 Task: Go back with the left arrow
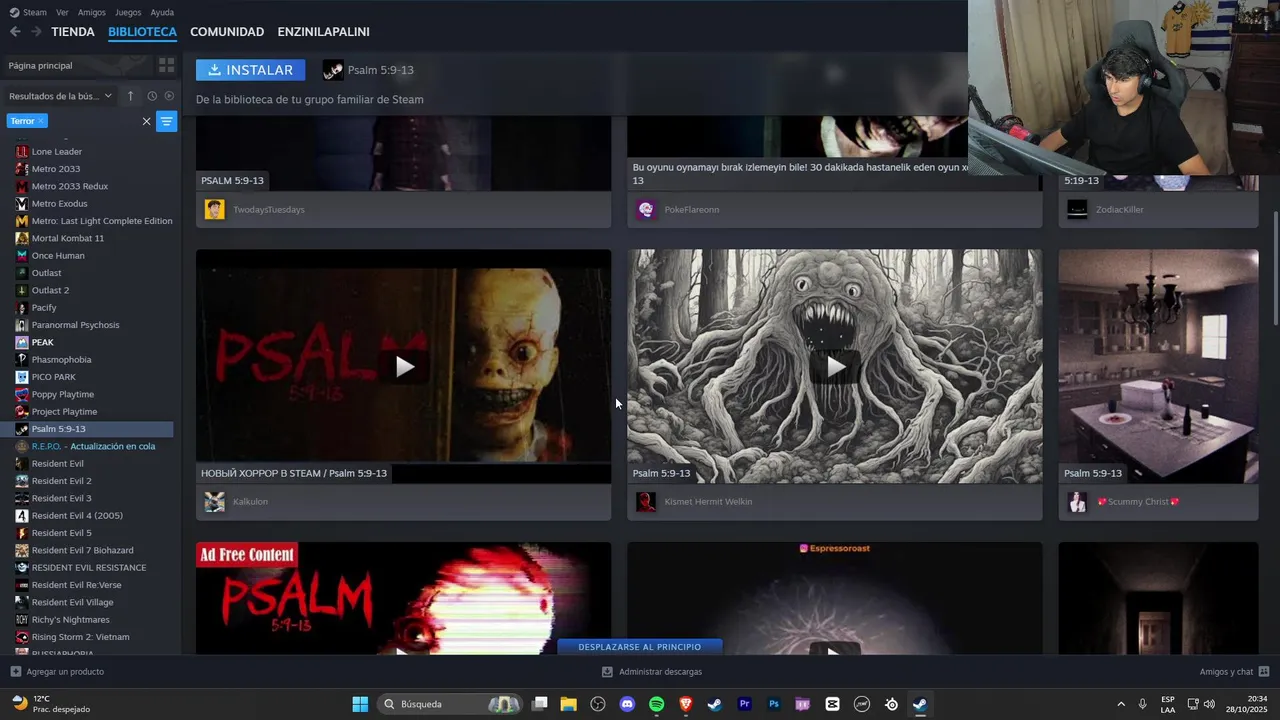(x=15, y=32)
